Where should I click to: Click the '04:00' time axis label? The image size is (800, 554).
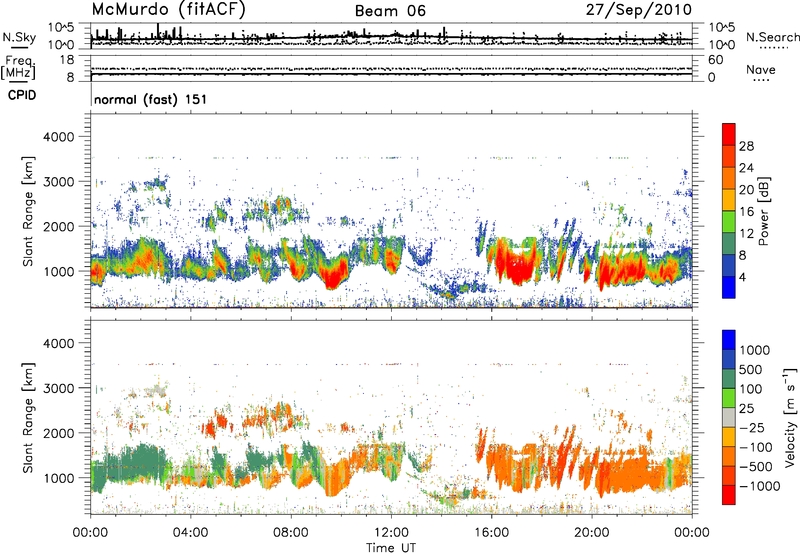point(190,533)
